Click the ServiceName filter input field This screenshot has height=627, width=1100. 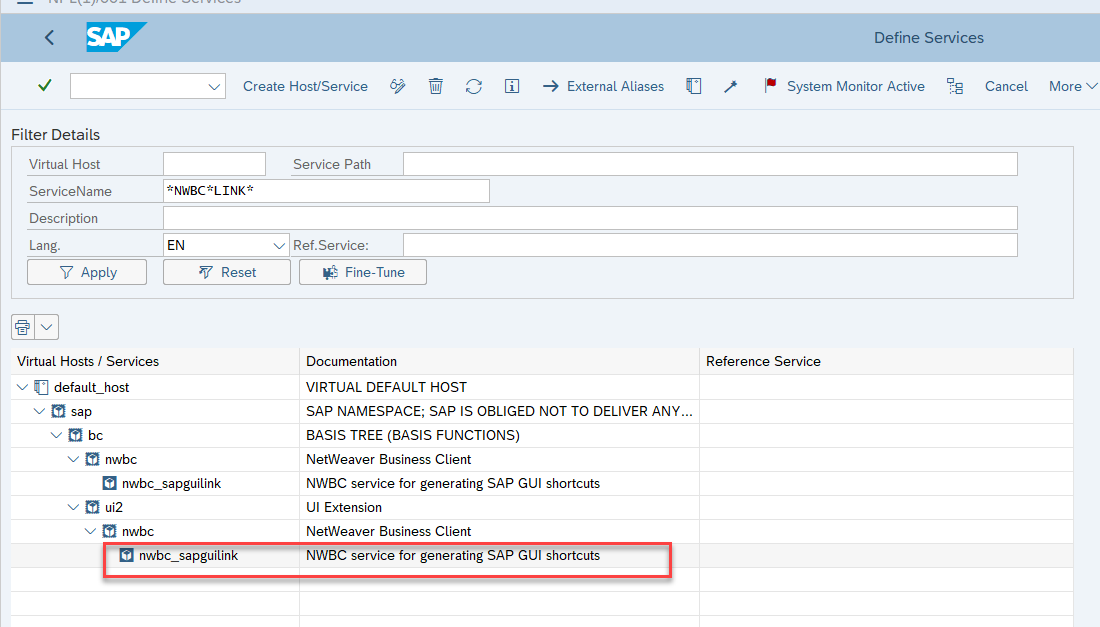(x=326, y=190)
